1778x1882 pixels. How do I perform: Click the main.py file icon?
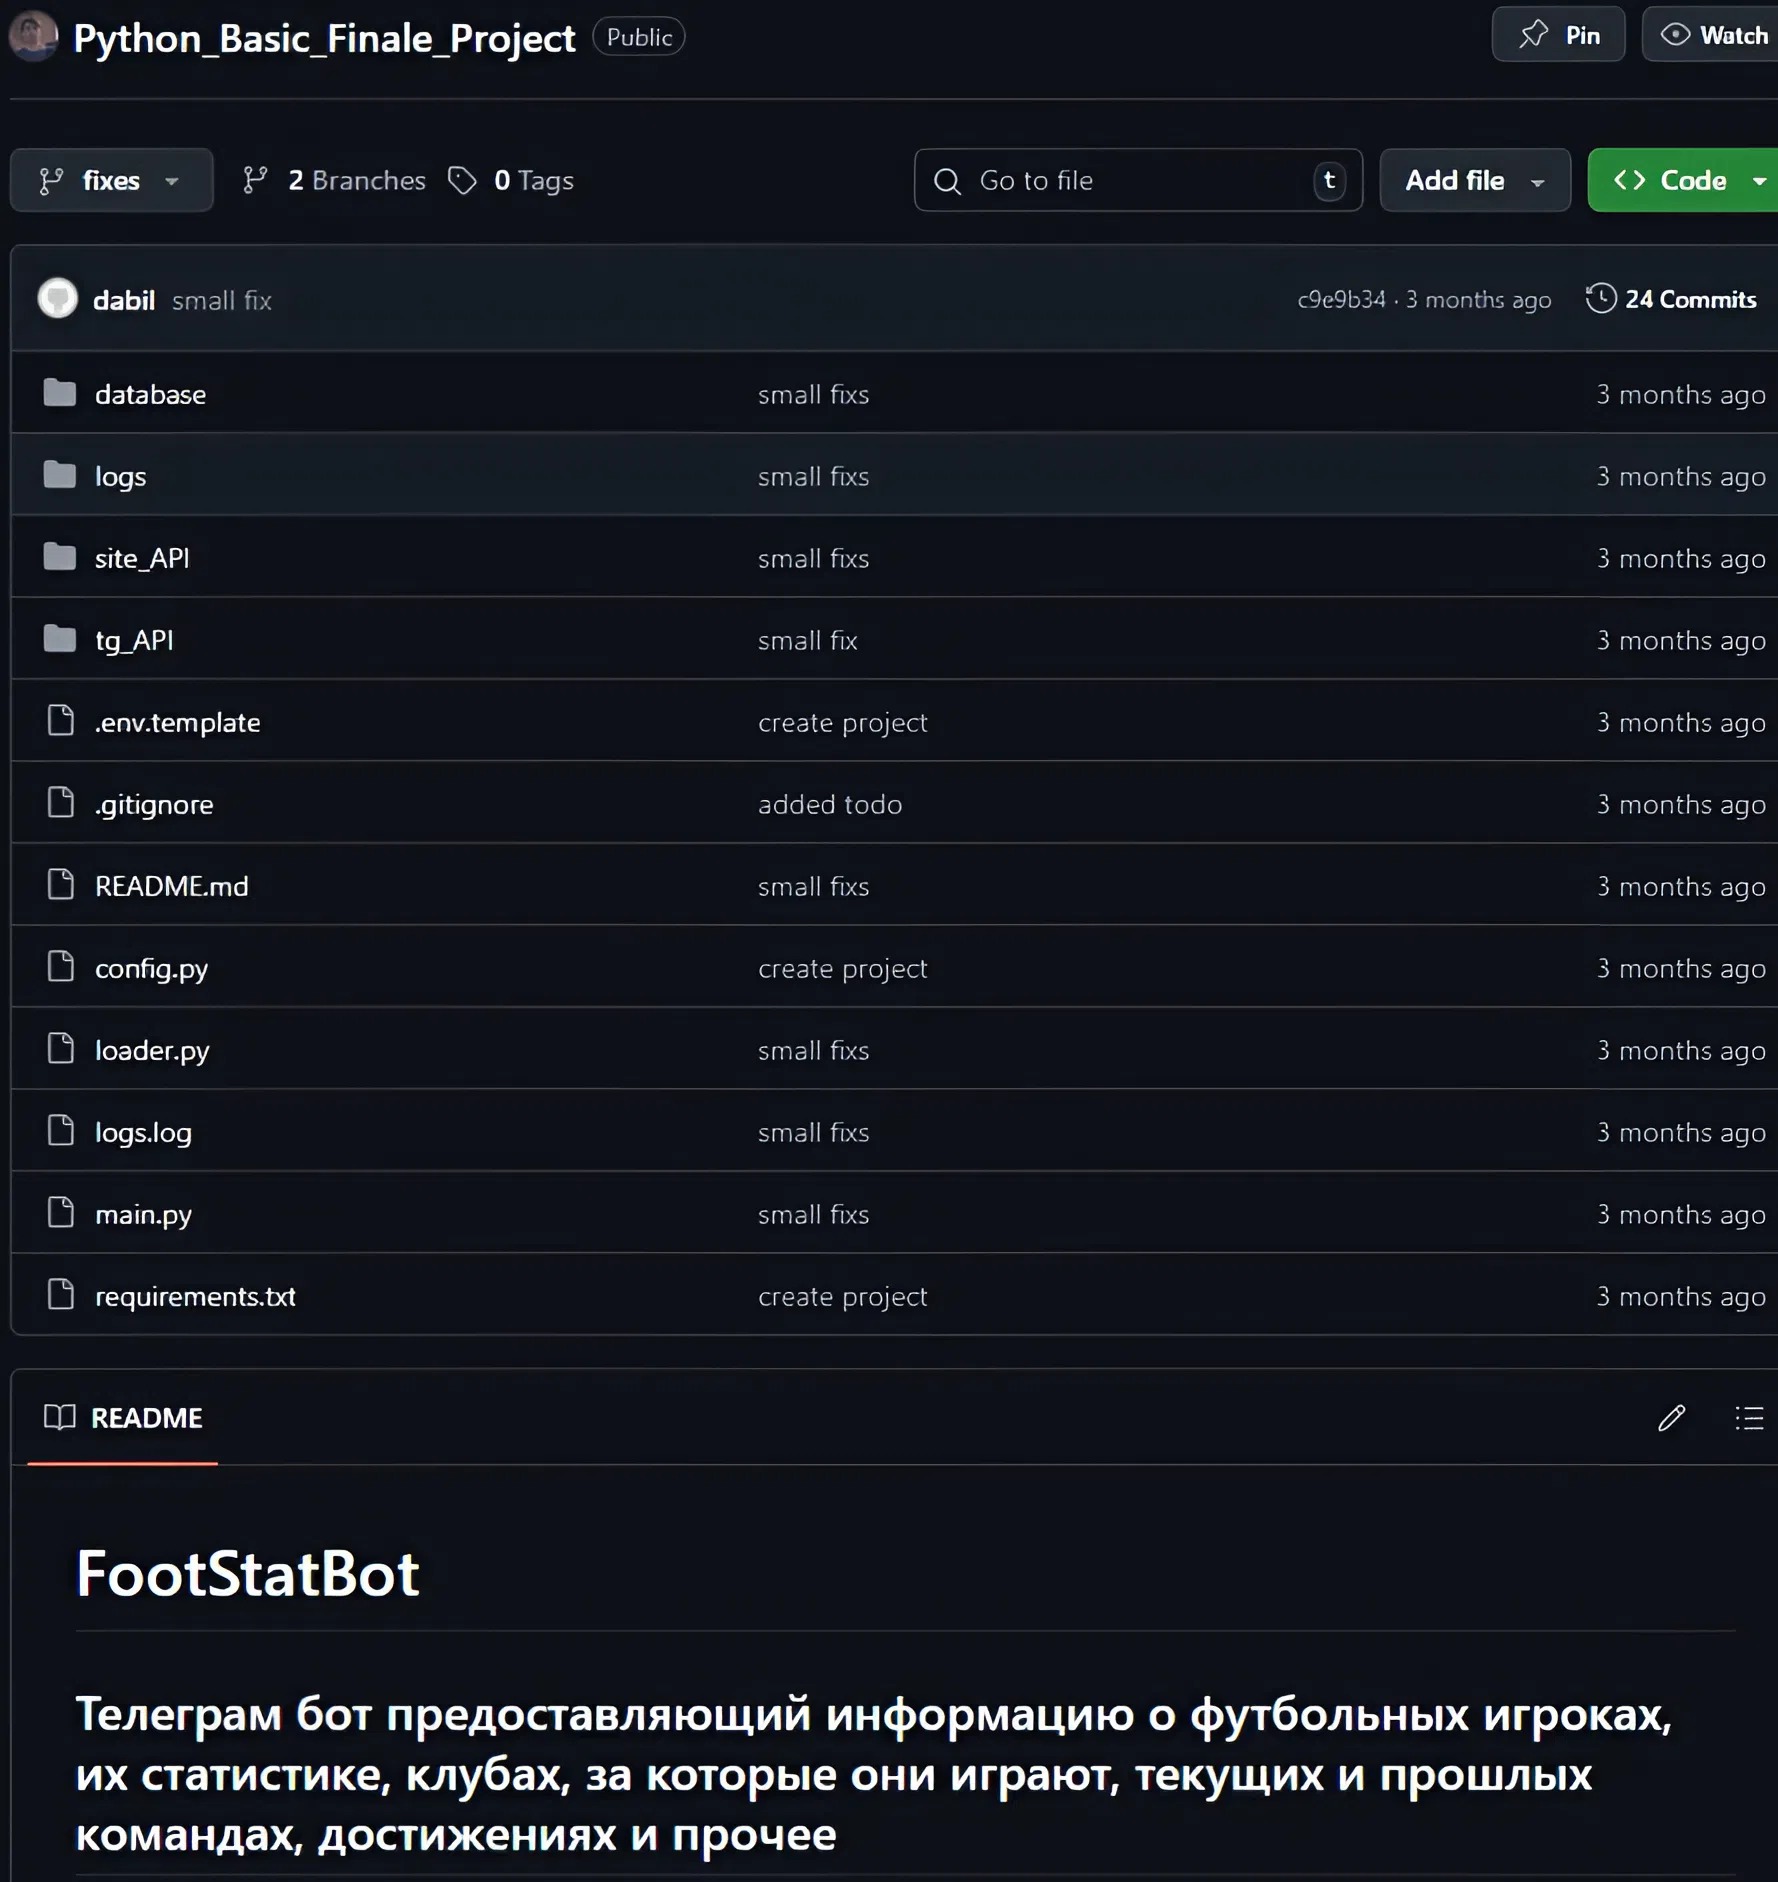coord(61,1213)
